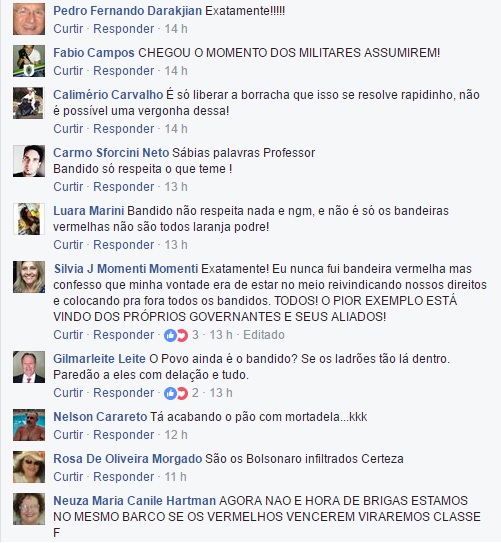This screenshot has width=501, height=543.
Task: Open Gilmarleite Leite's profile name
Action: [x=99, y=359]
